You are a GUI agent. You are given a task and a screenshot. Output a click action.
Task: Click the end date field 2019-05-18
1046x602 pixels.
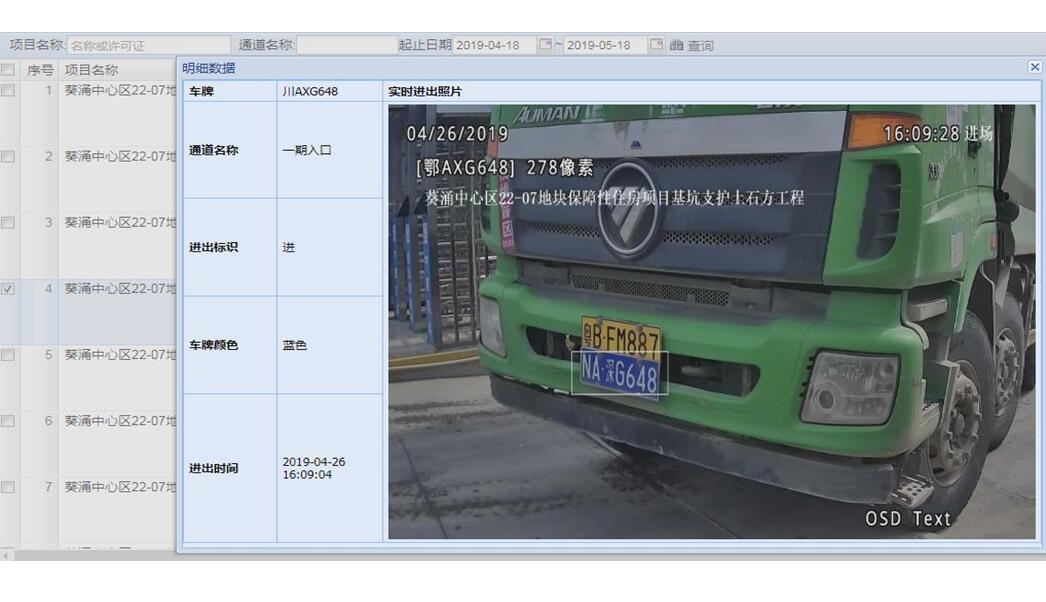[606, 45]
